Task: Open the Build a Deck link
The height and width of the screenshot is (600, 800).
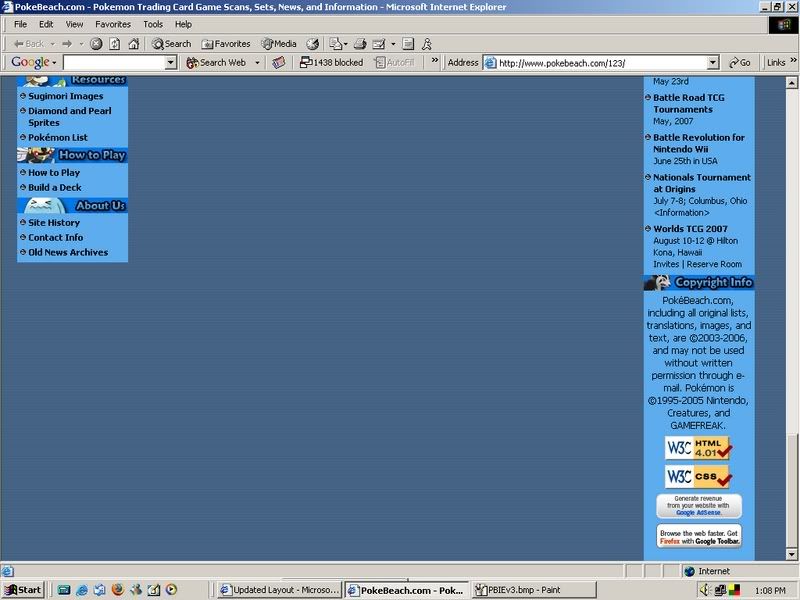Action: click(55, 187)
